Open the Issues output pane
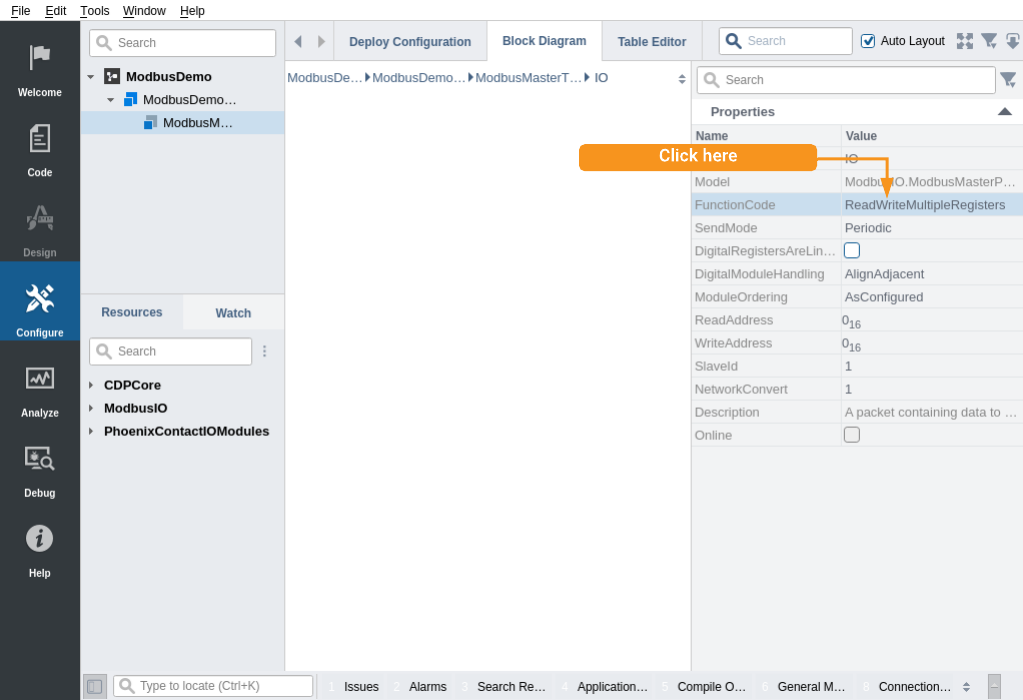Screen dimensions: 1023x700 (x=360, y=687)
